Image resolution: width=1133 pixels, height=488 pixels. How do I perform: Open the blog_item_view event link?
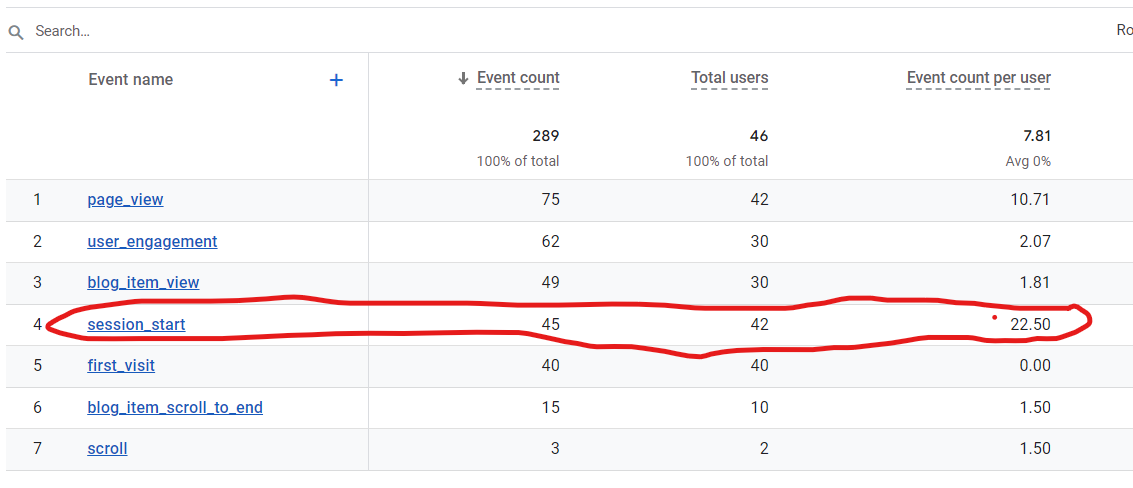[143, 283]
